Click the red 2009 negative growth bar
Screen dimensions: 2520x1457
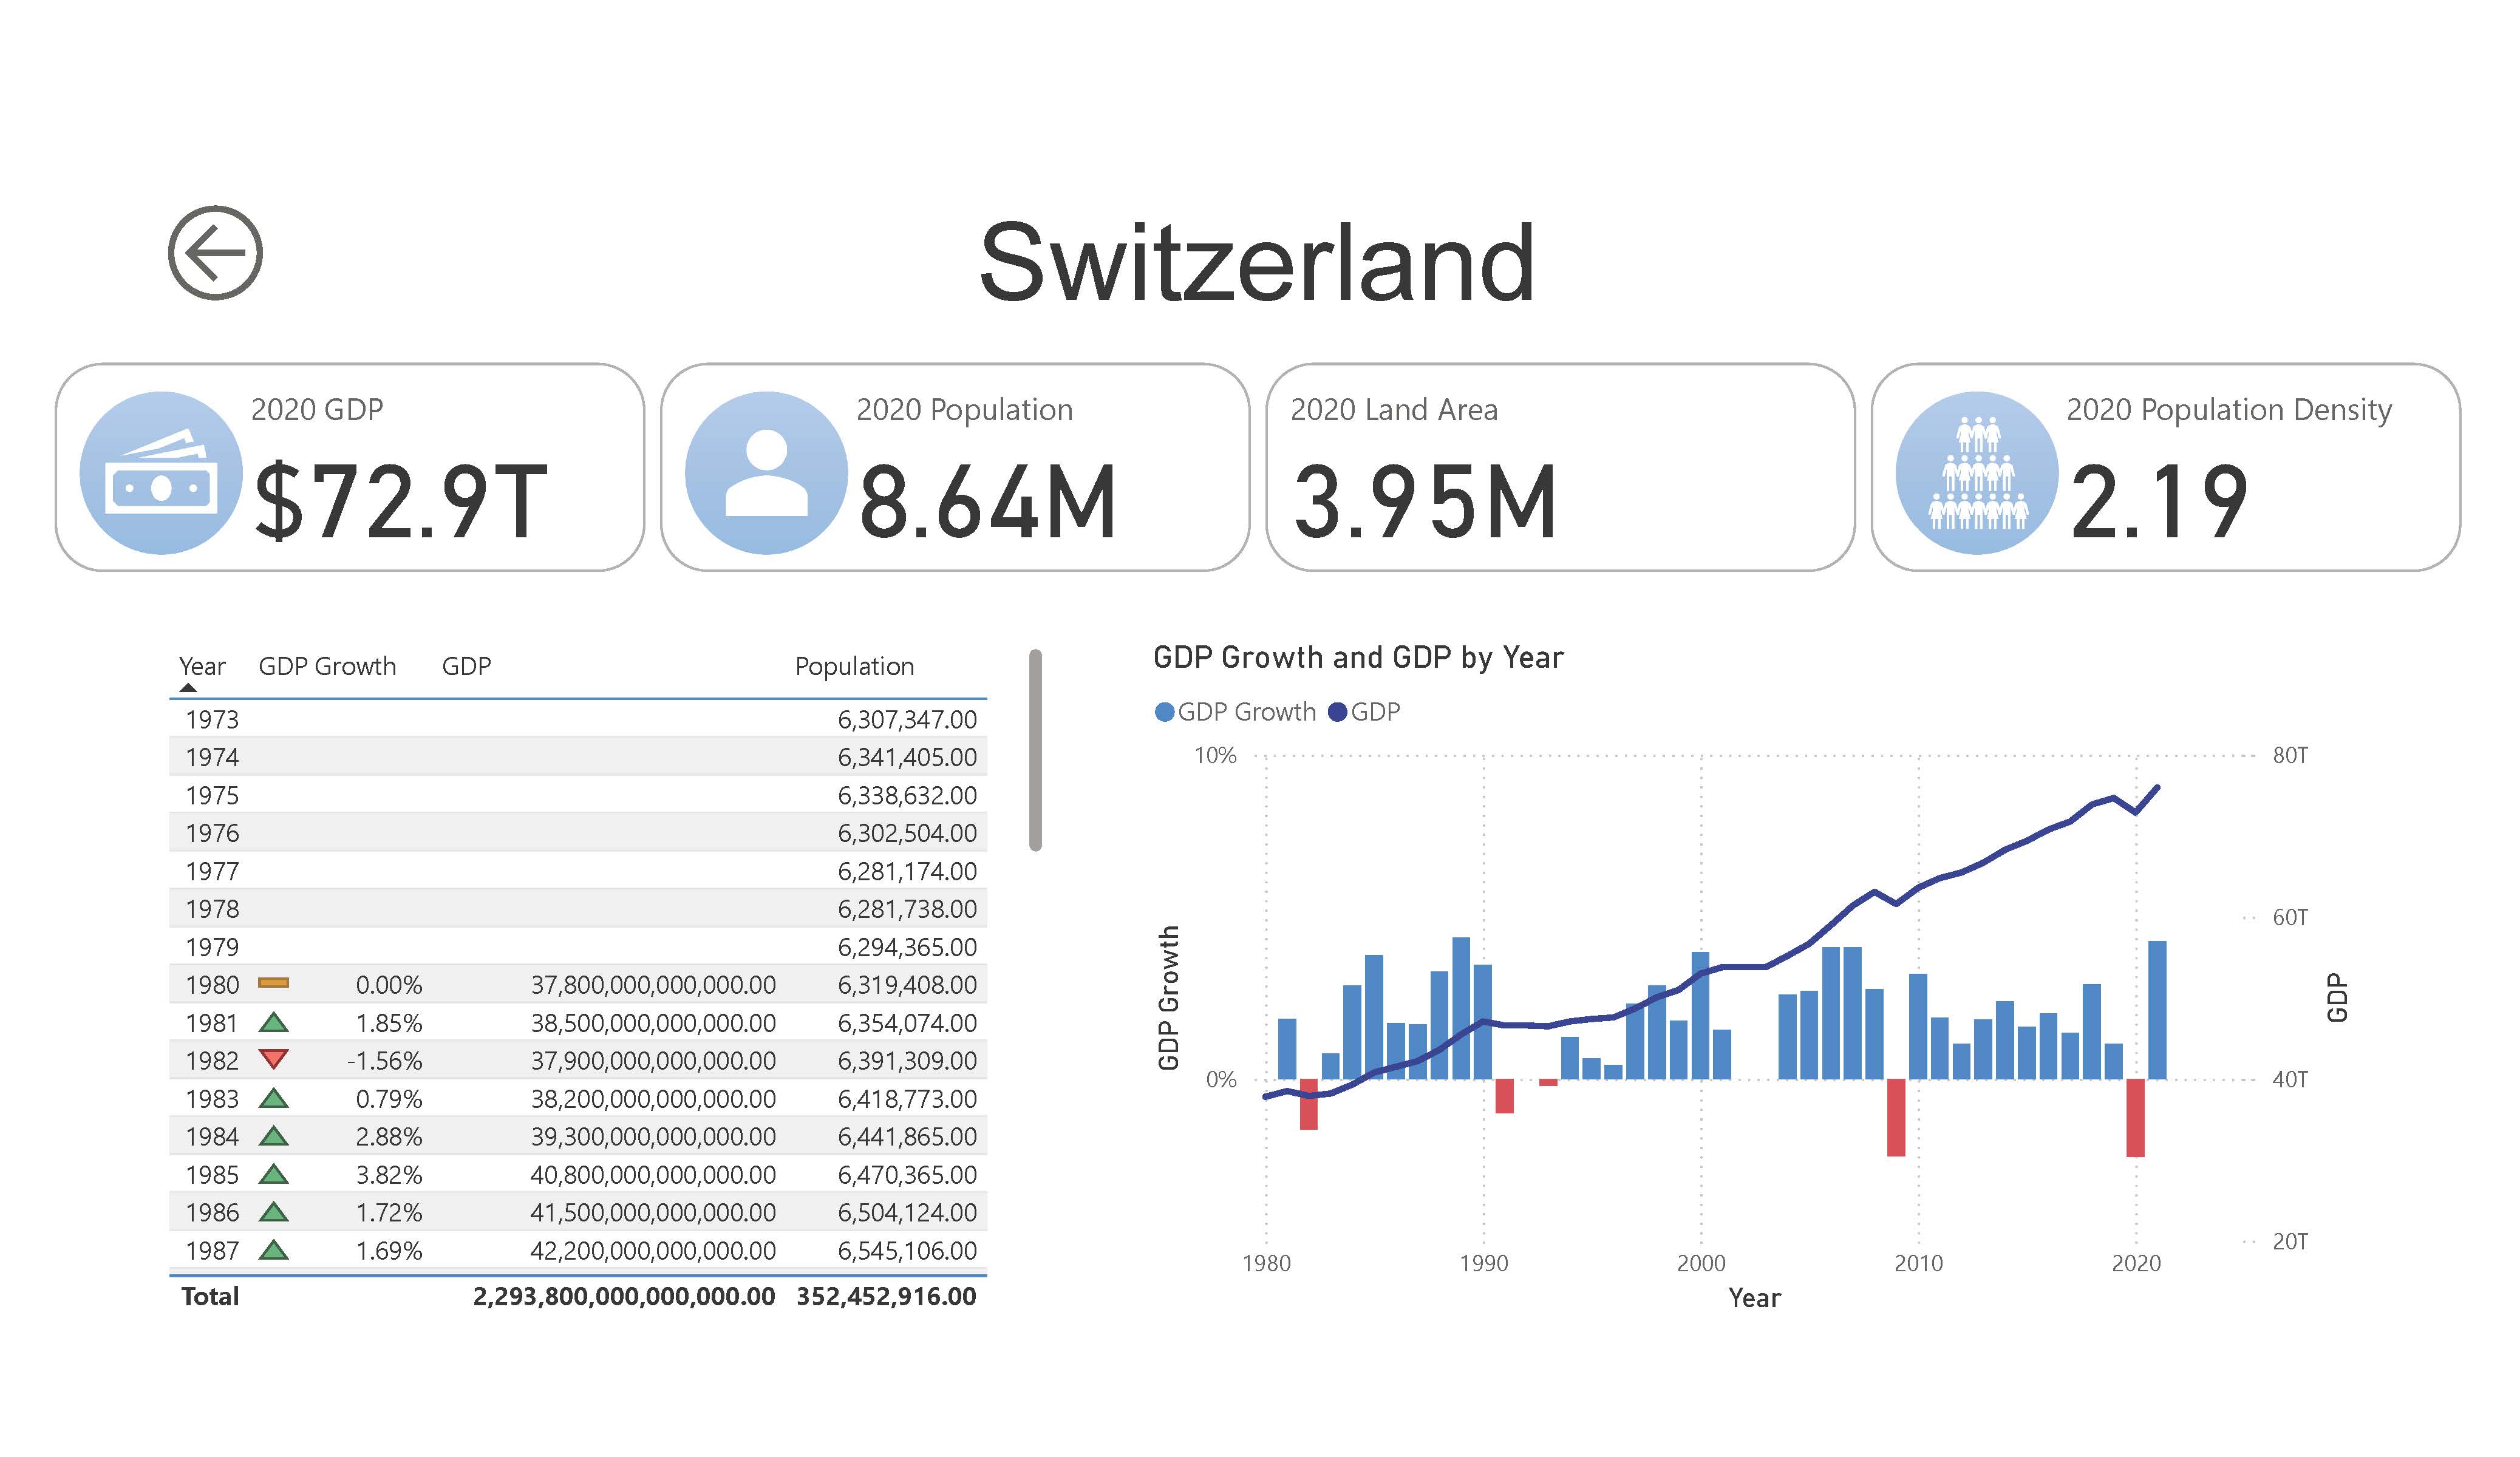[x=1896, y=1117]
